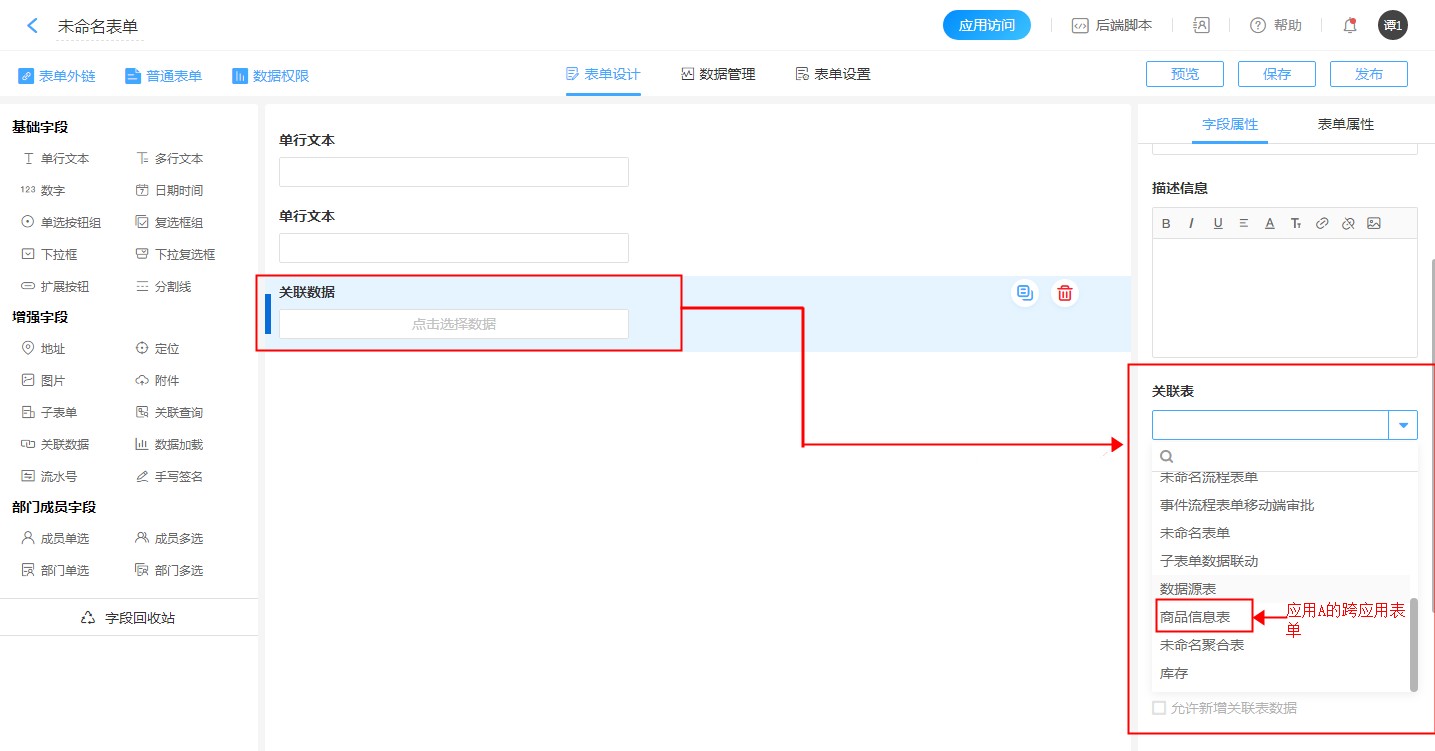Viewport: 1435px width, 751px height.
Task: Switch to 表单属性 tab
Action: point(1345,124)
